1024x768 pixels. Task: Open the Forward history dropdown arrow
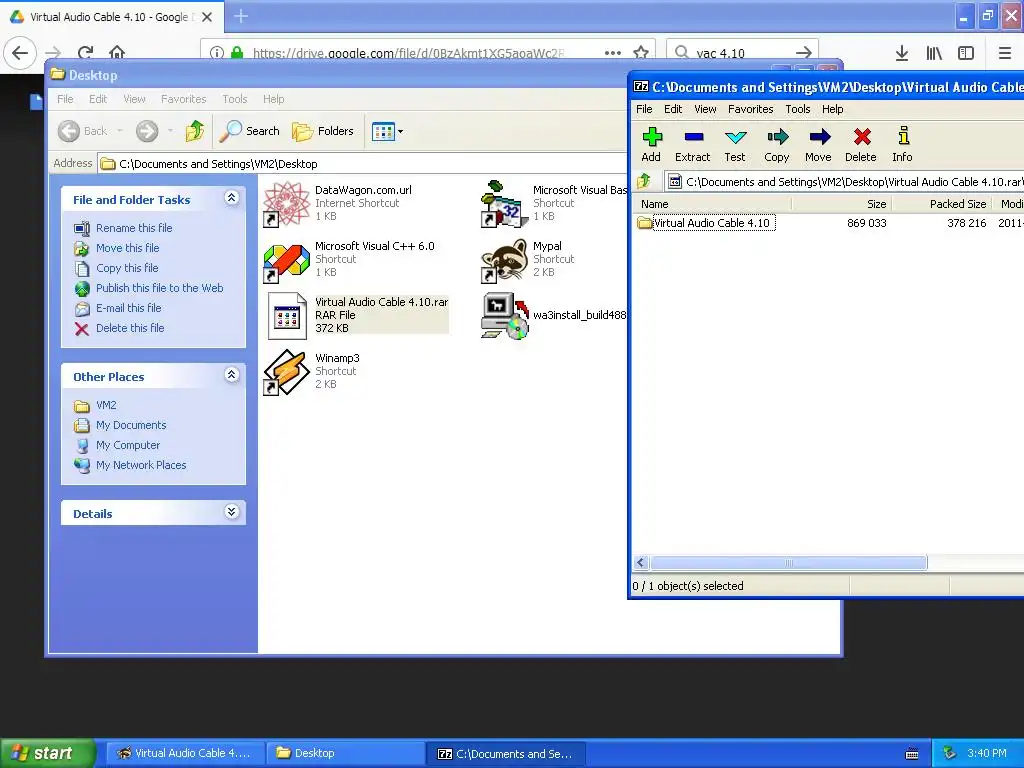coord(170,131)
